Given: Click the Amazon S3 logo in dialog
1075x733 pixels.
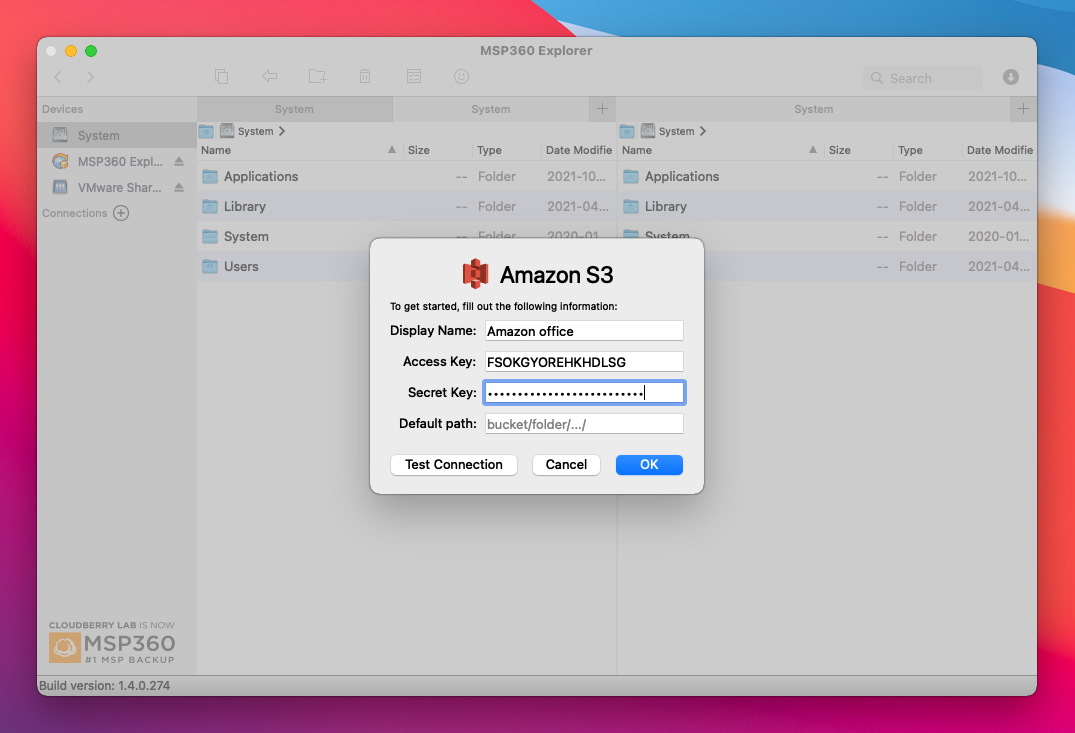Looking at the screenshot, I should 475,274.
